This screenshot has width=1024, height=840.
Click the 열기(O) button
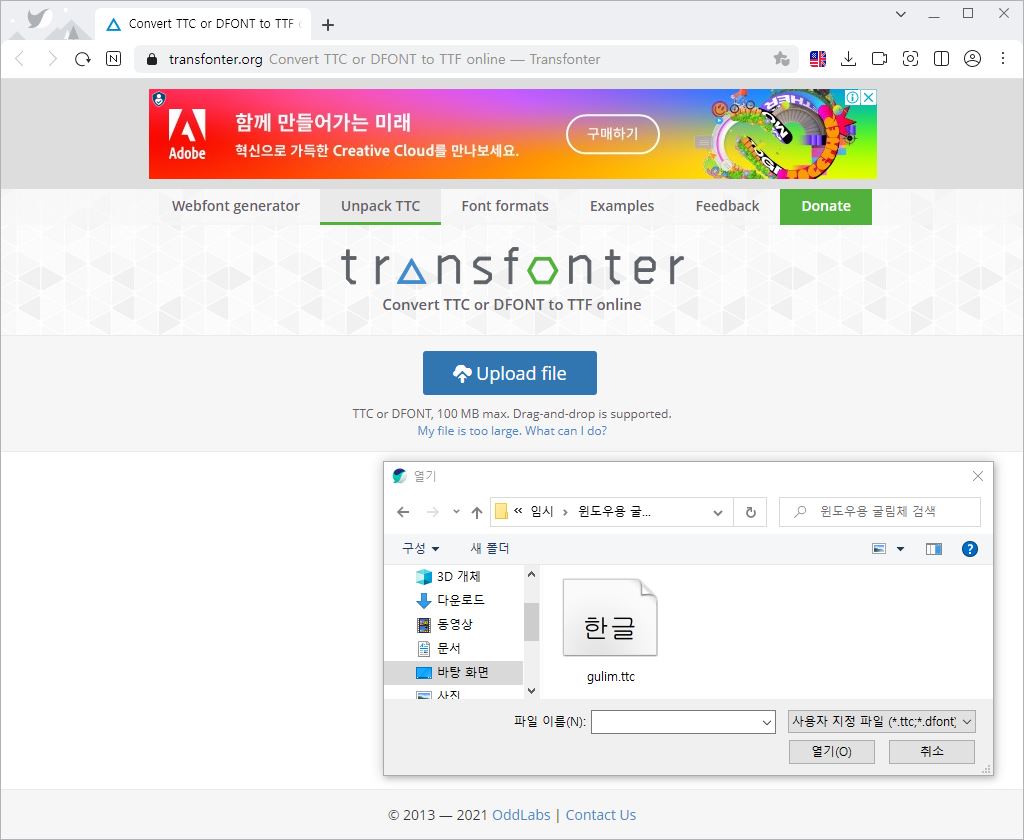831,752
